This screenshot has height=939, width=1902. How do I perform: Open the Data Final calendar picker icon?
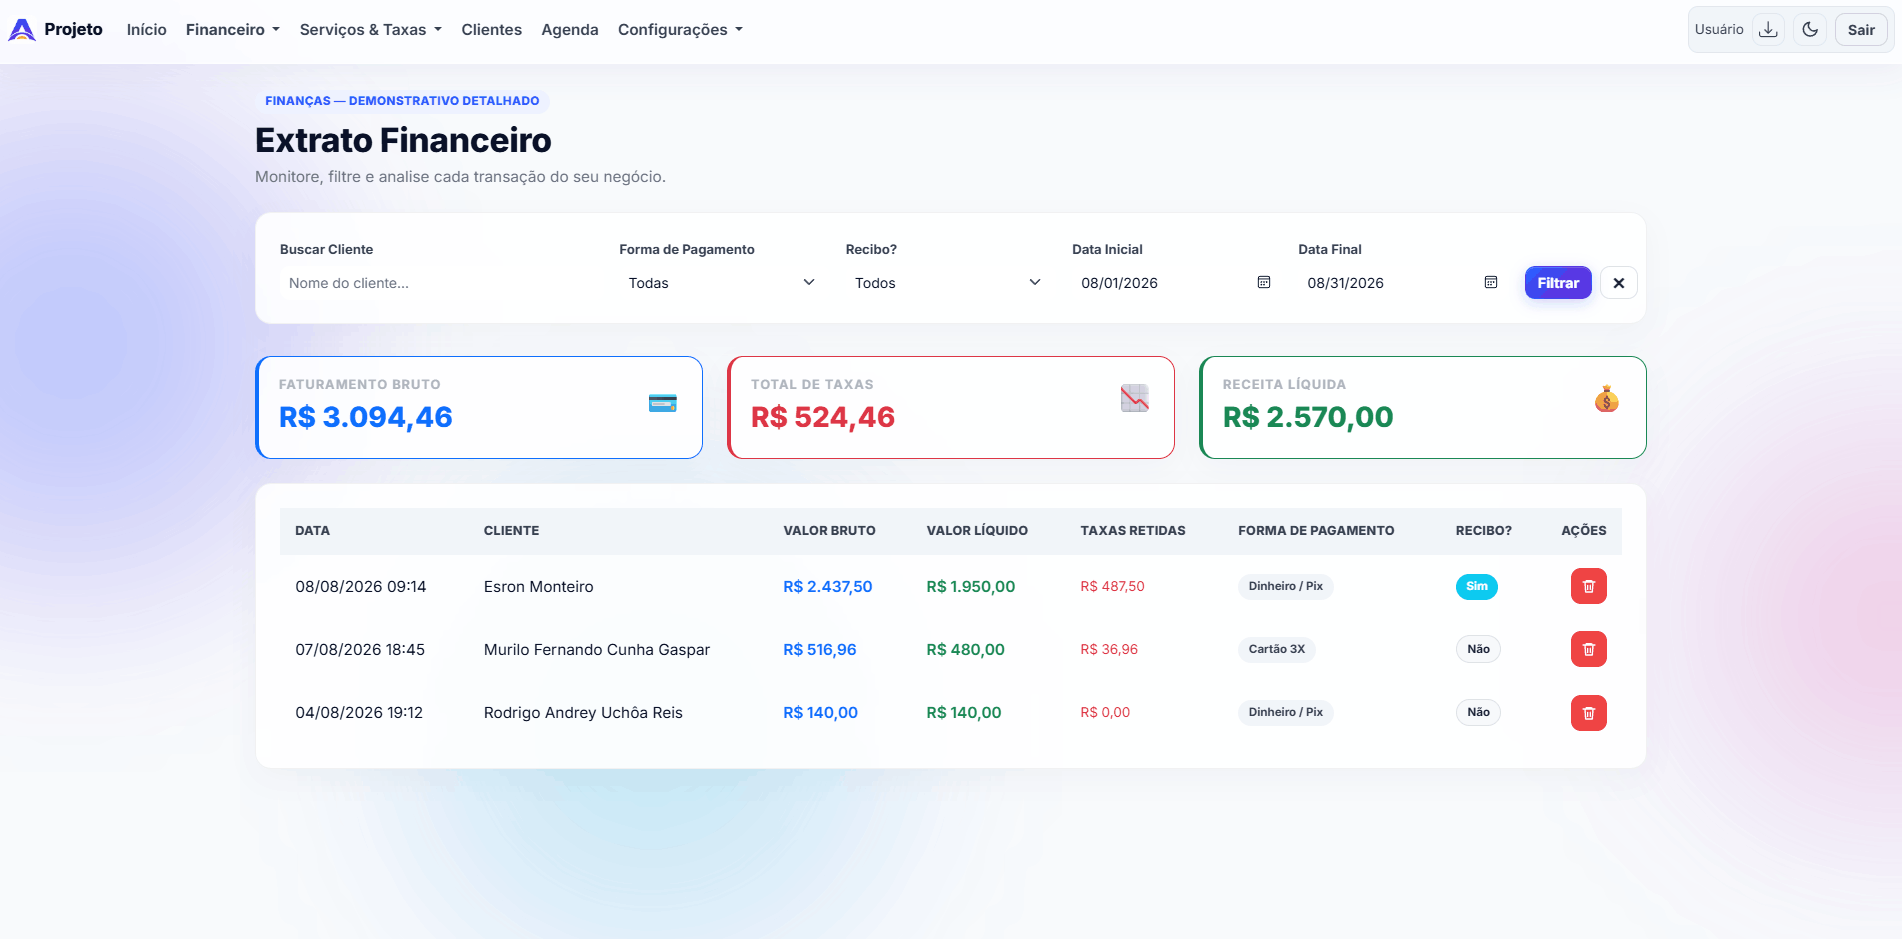pyautogui.click(x=1491, y=283)
